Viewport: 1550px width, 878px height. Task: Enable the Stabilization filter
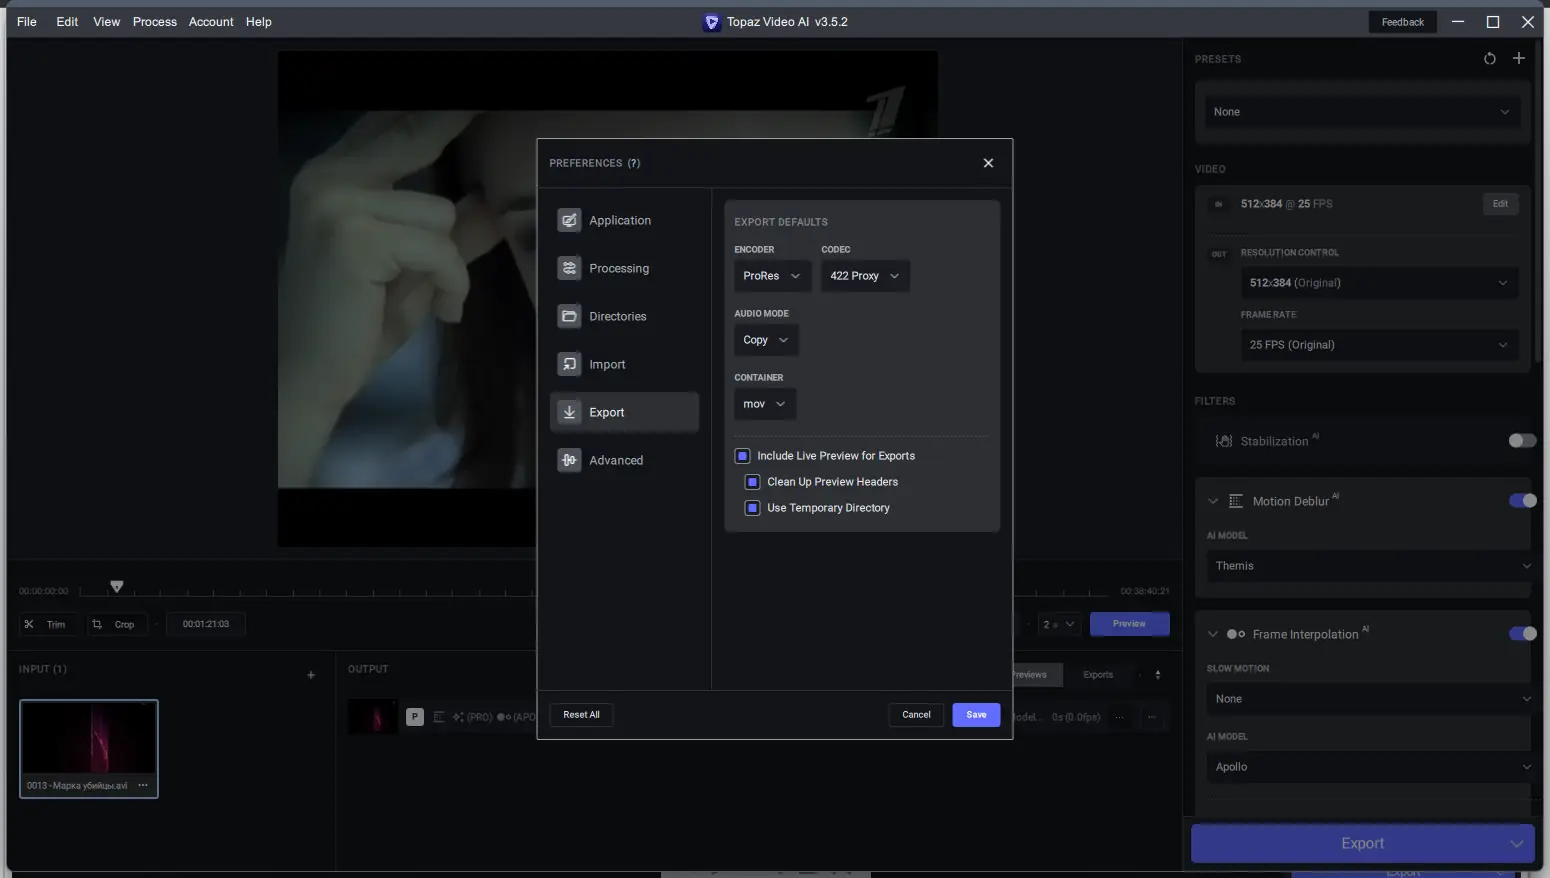pos(1521,440)
